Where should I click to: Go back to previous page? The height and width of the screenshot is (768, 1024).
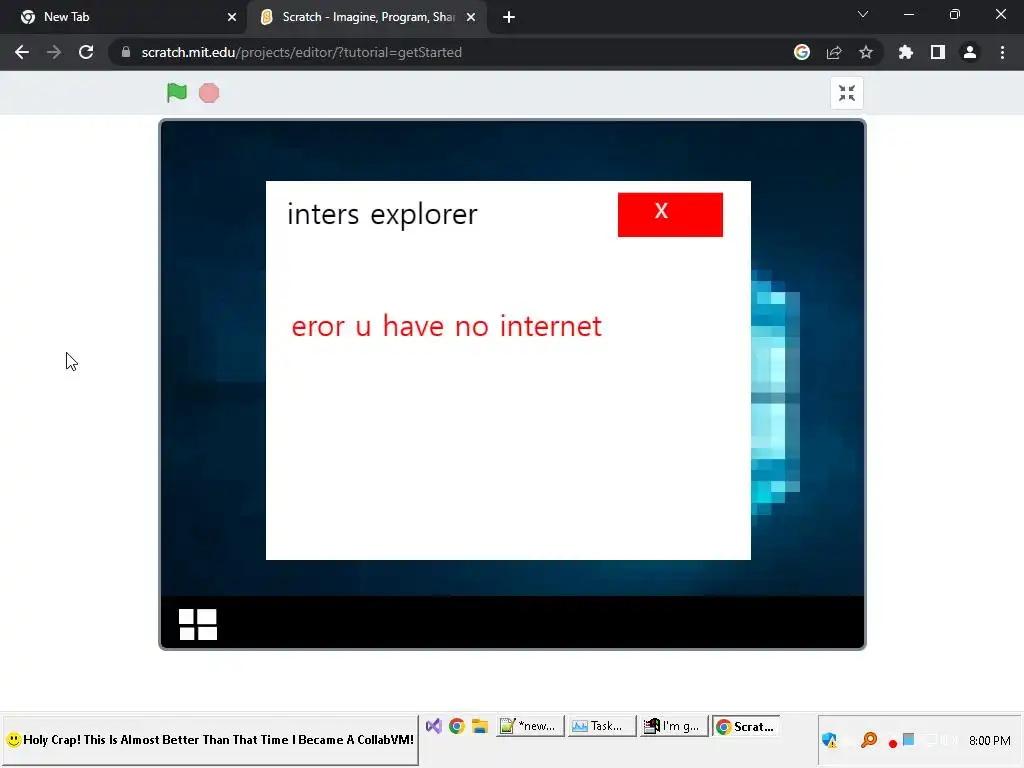(x=22, y=52)
